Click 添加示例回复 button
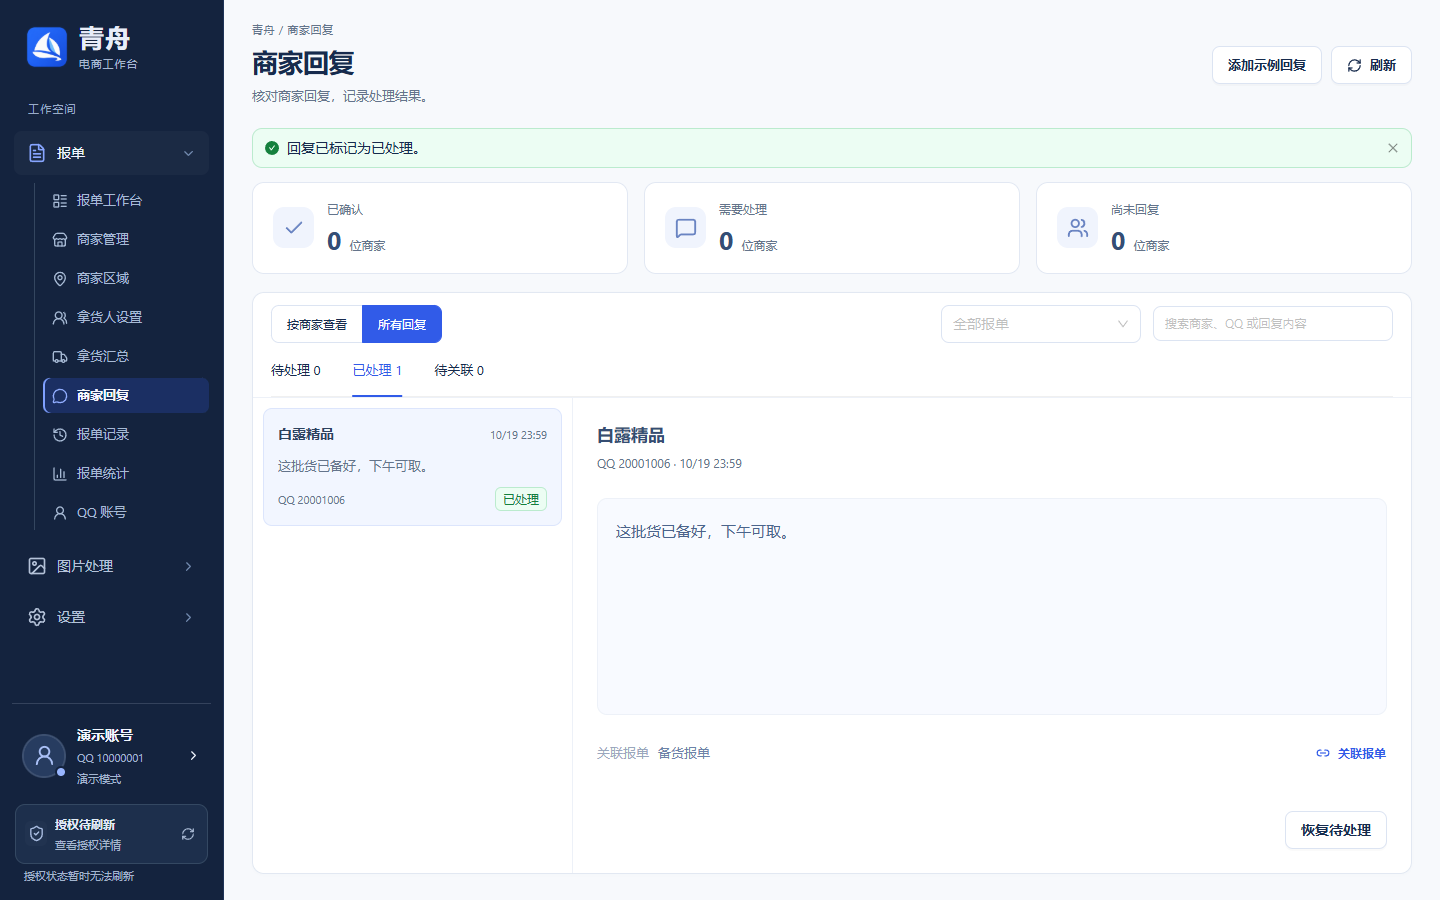 coord(1267,65)
